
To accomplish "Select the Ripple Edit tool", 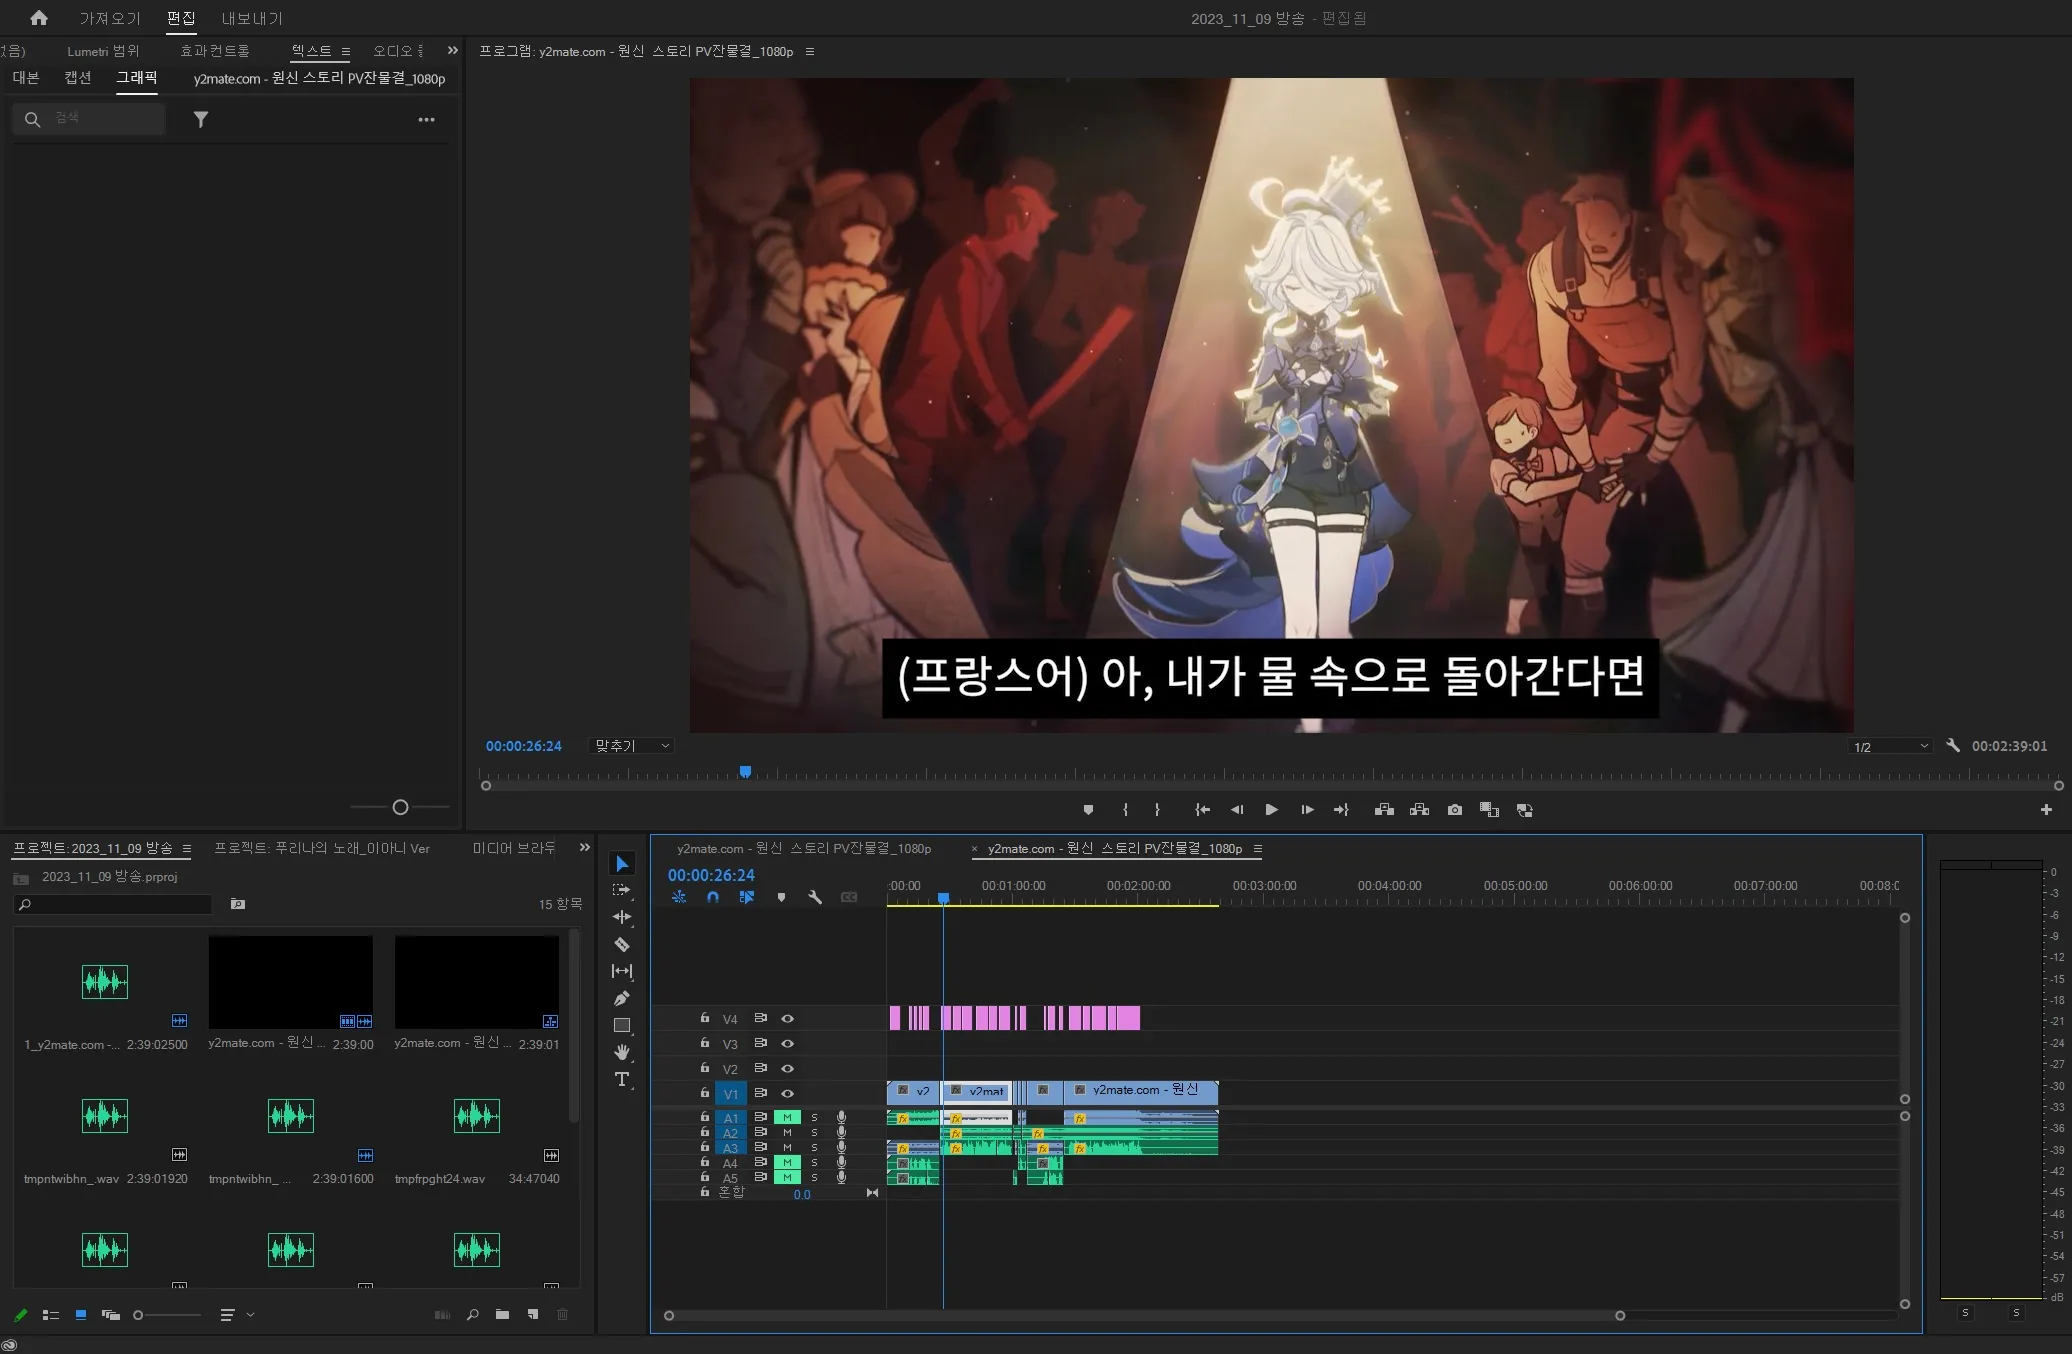I will point(622,917).
